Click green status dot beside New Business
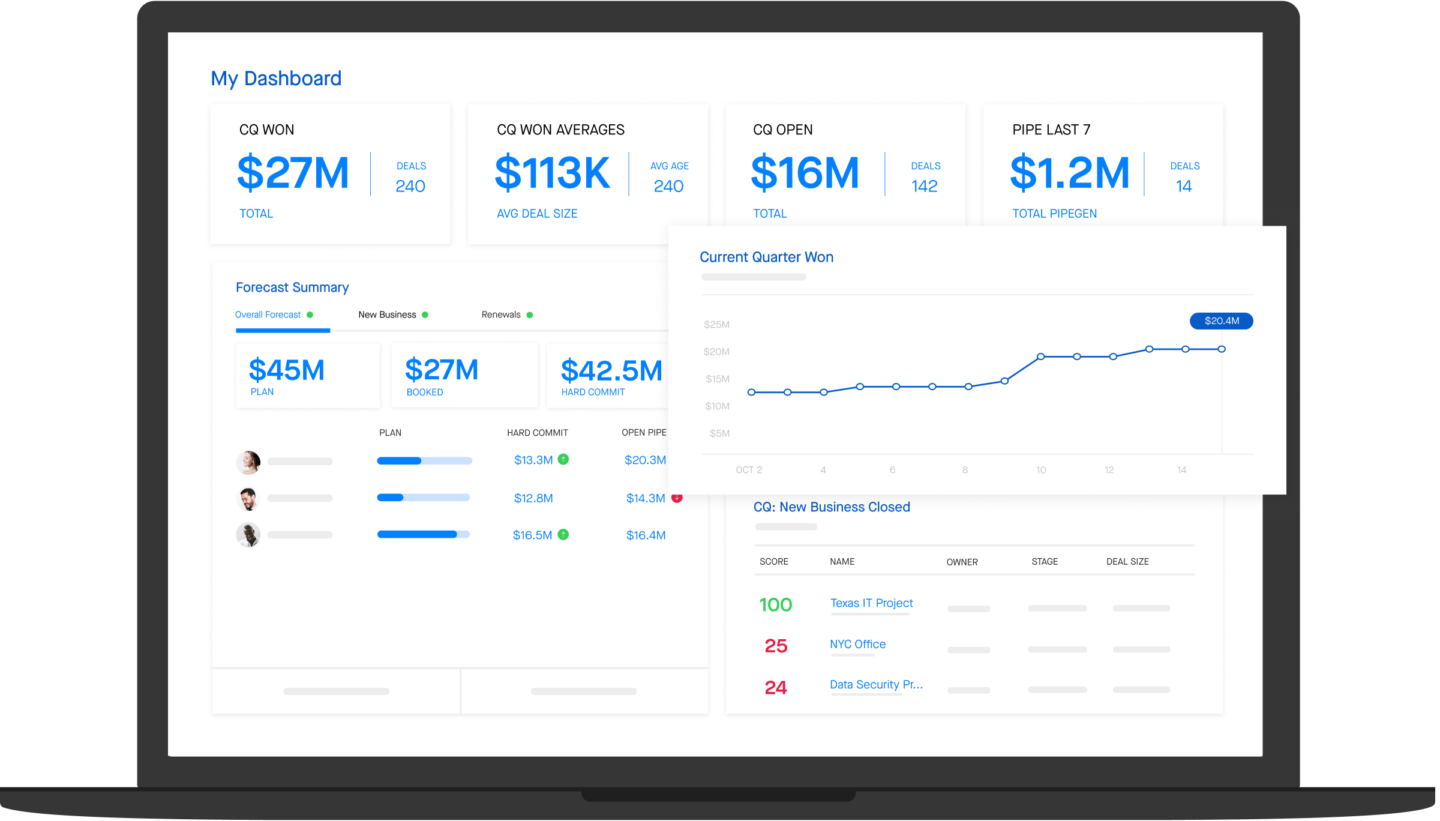The height and width of the screenshot is (821, 1440). 425,315
